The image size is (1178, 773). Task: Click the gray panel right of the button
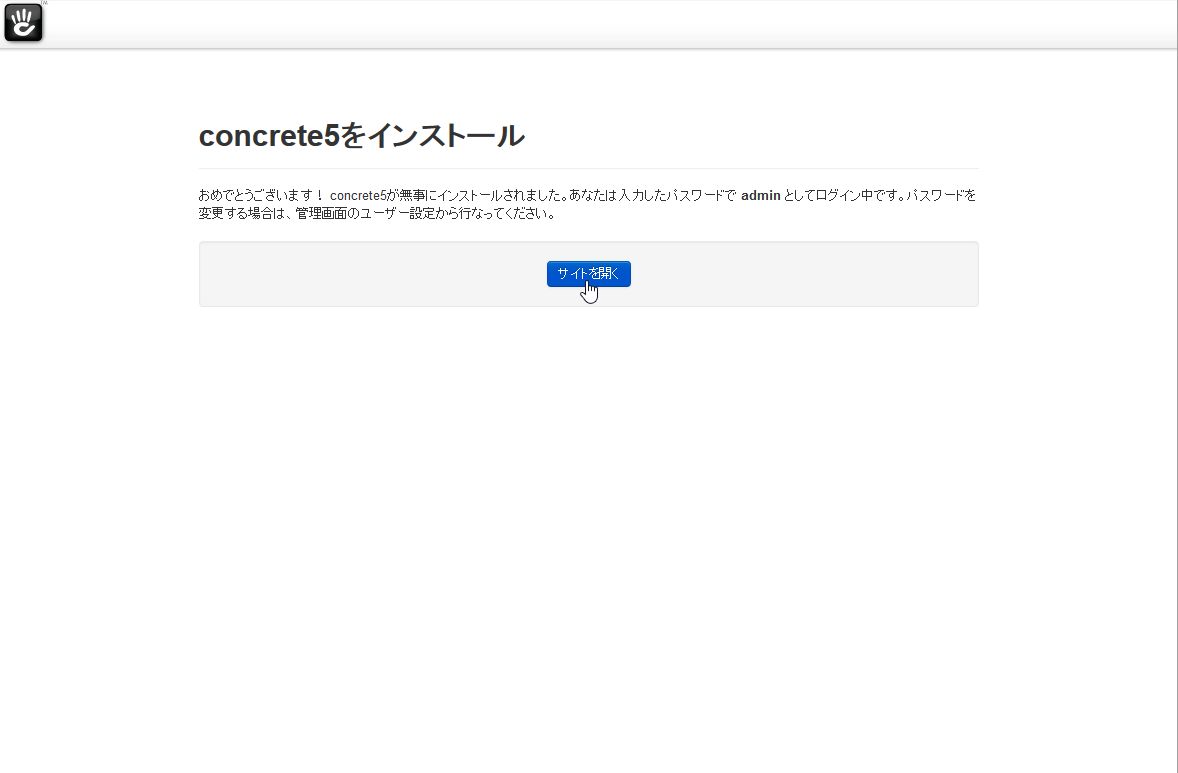point(805,273)
